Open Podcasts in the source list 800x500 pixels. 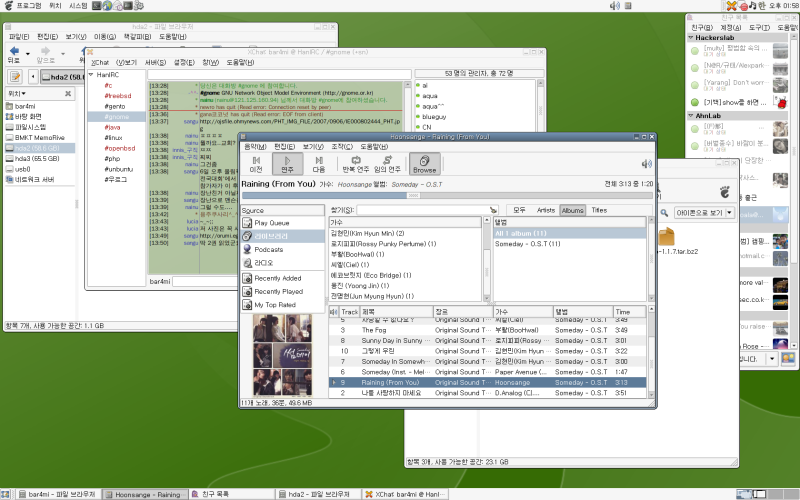269,249
